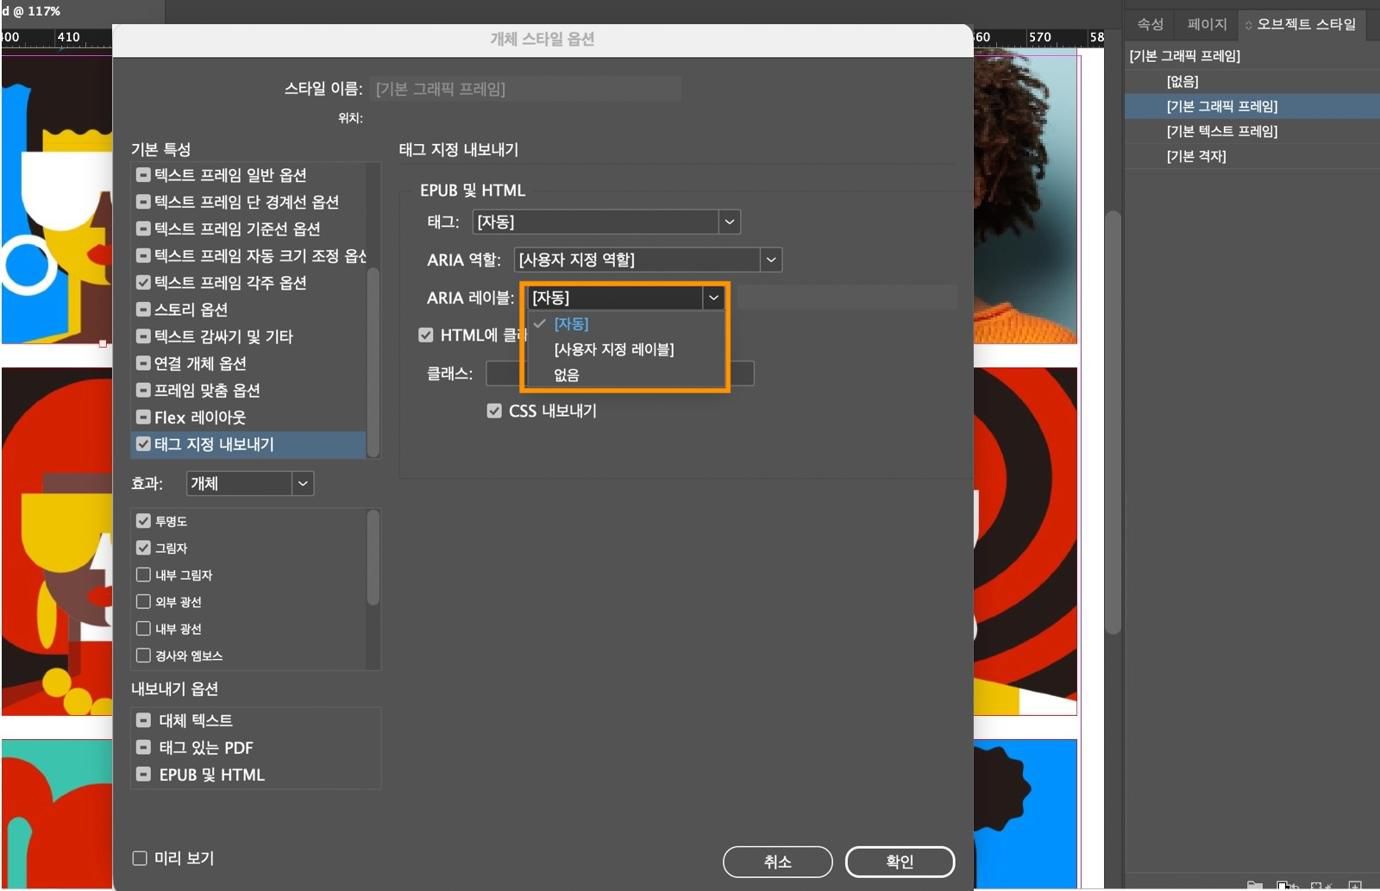1380x891 pixels.
Task: Switch to the 속성 panel tab
Action: 1150,24
